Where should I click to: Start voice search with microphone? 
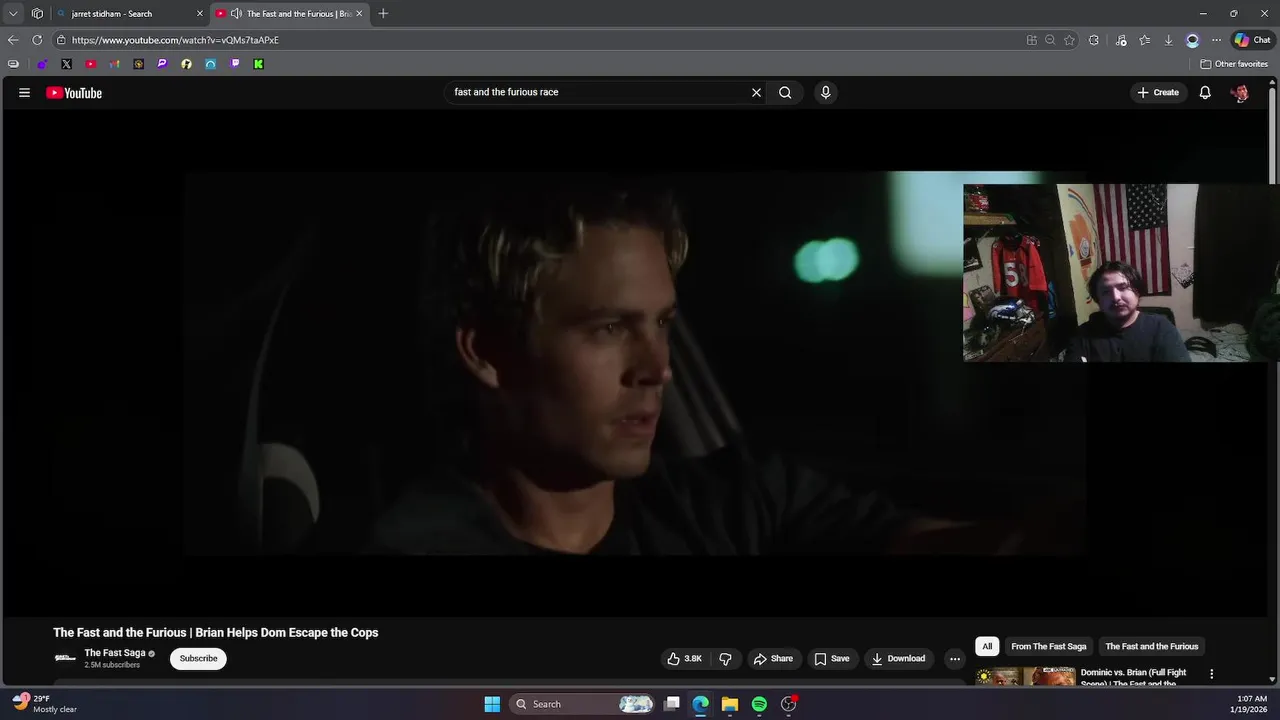[x=825, y=92]
